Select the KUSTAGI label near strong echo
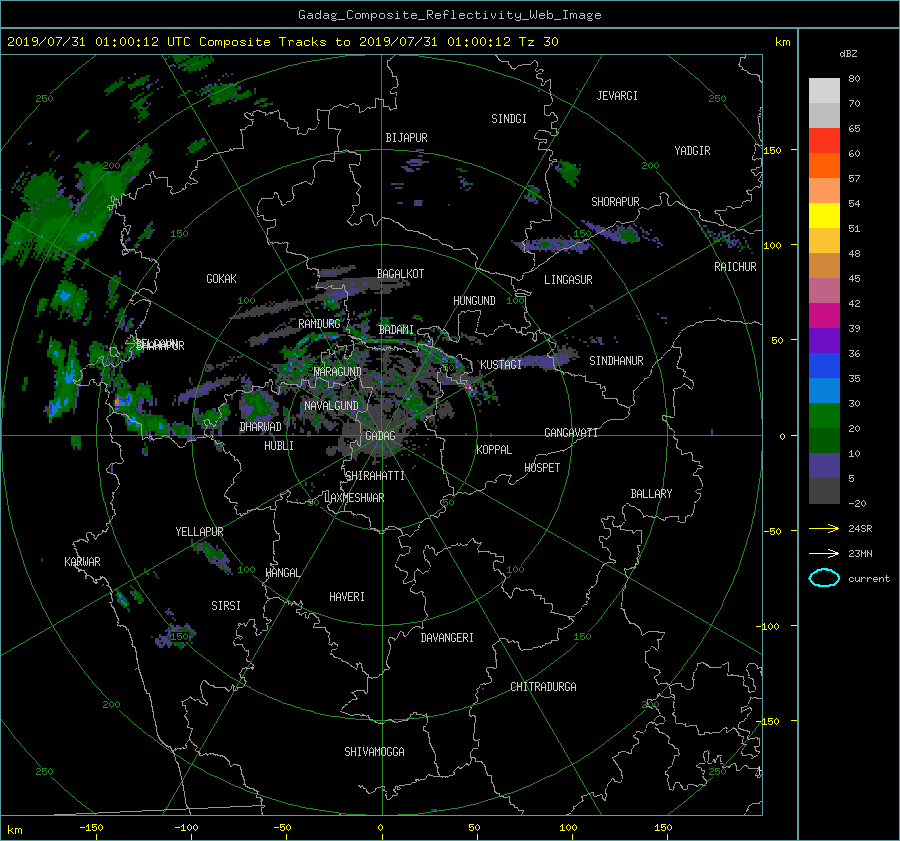The width and height of the screenshot is (900, 841). click(501, 365)
